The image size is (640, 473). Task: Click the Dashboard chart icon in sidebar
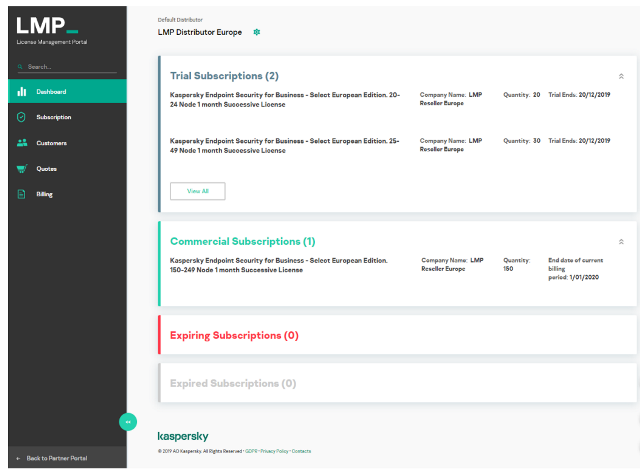(21, 92)
